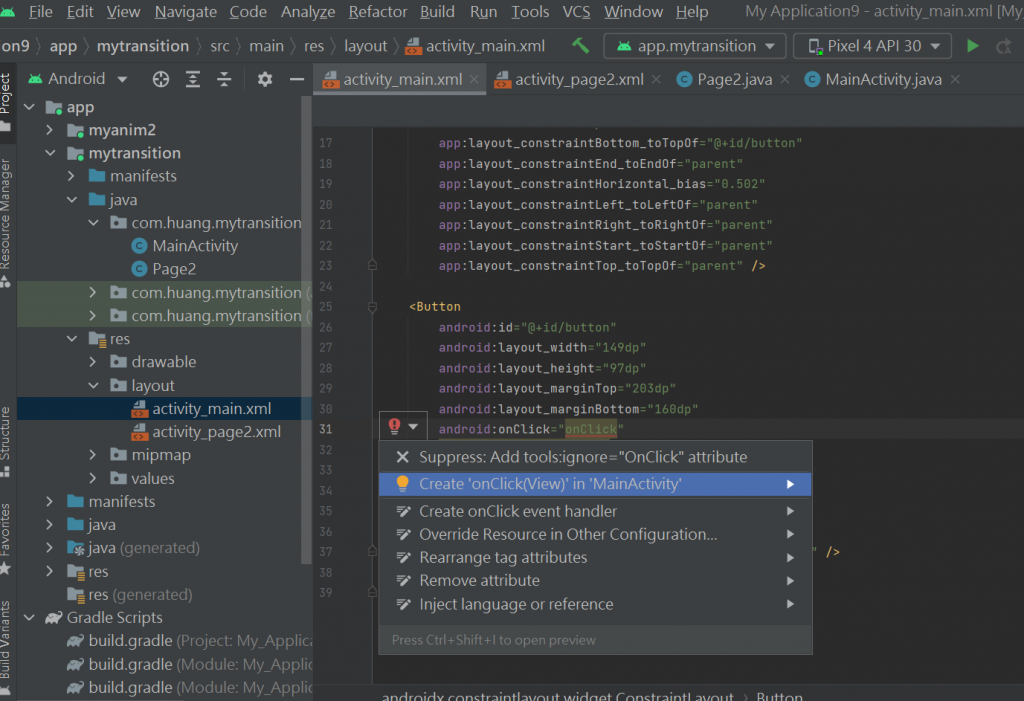Open the VCS menu
1024x701 pixels.
point(577,12)
